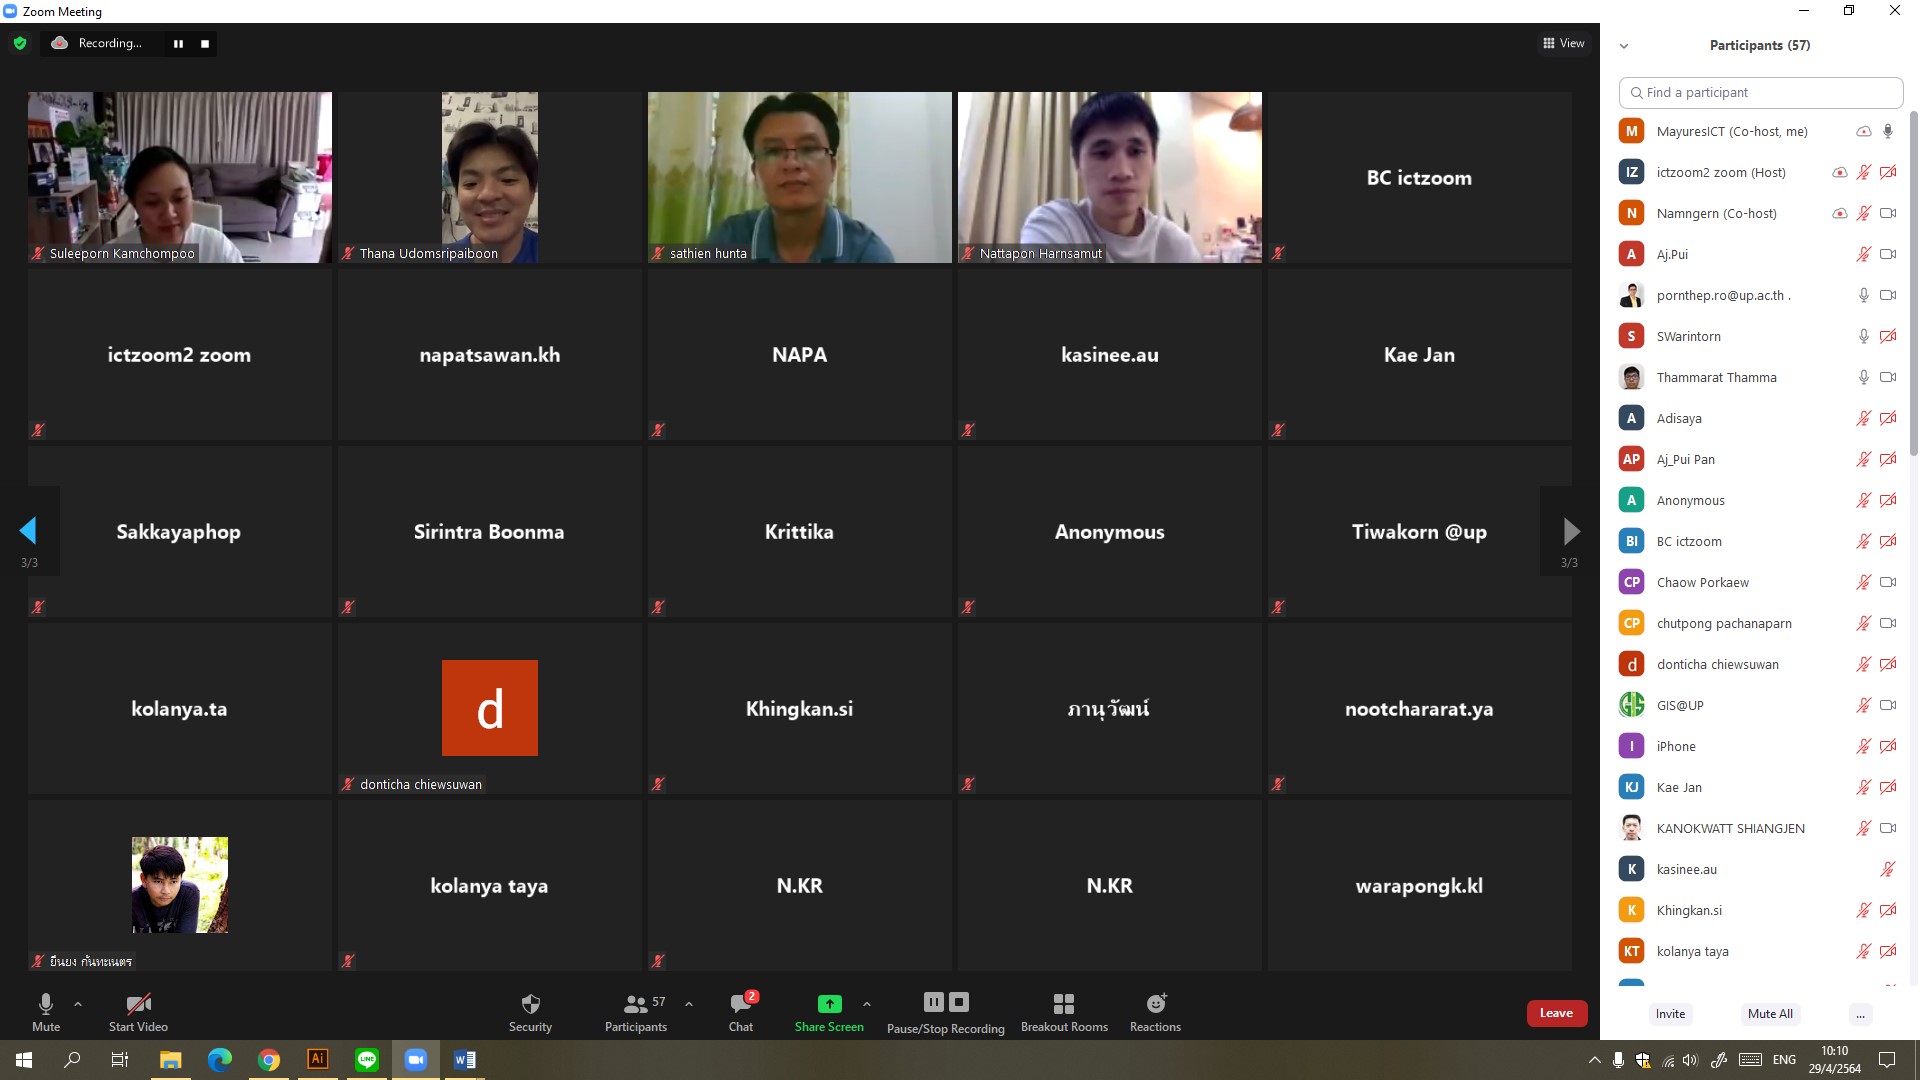The image size is (1920, 1080).
Task: Pause recording in top-left indicator
Action: coord(178,43)
